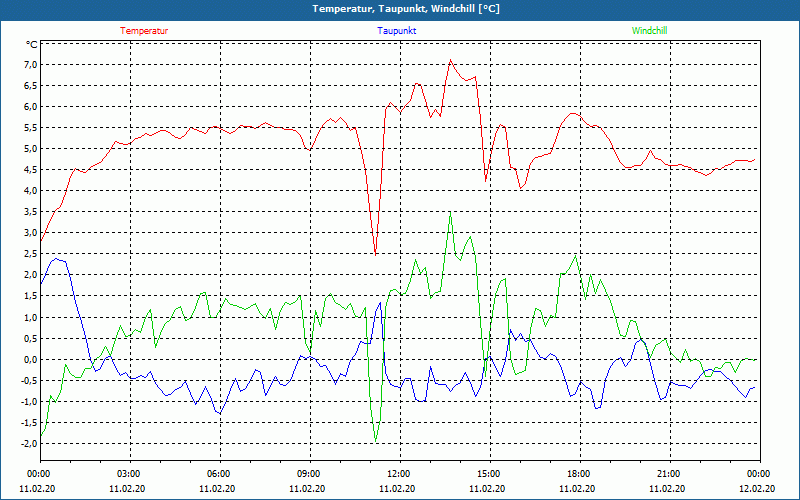This screenshot has width=800, height=500.
Task: Click the -2,0 y-axis value
Action: (x=29, y=443)
